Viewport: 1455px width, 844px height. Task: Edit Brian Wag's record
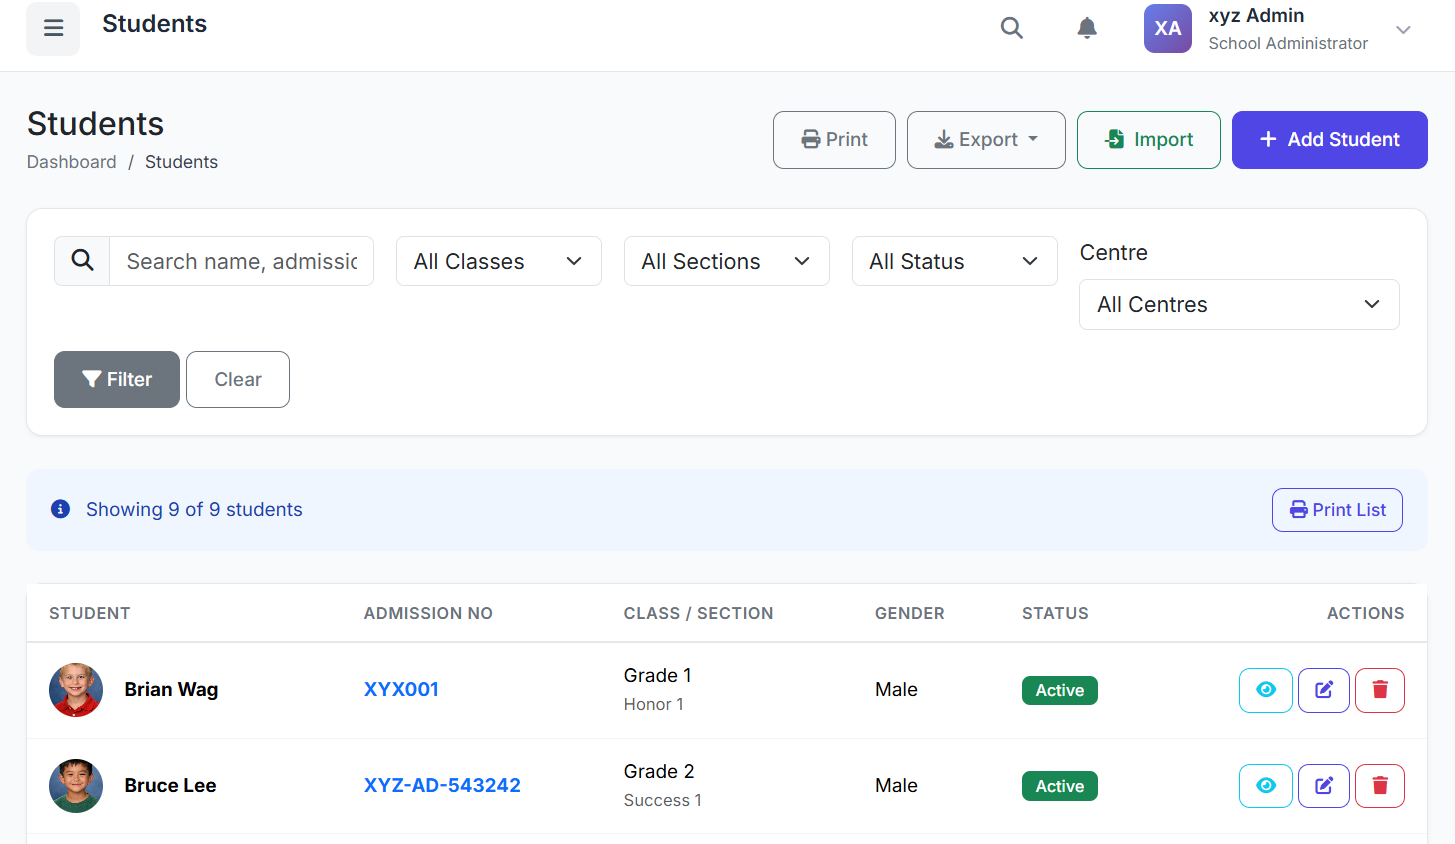1323,690
